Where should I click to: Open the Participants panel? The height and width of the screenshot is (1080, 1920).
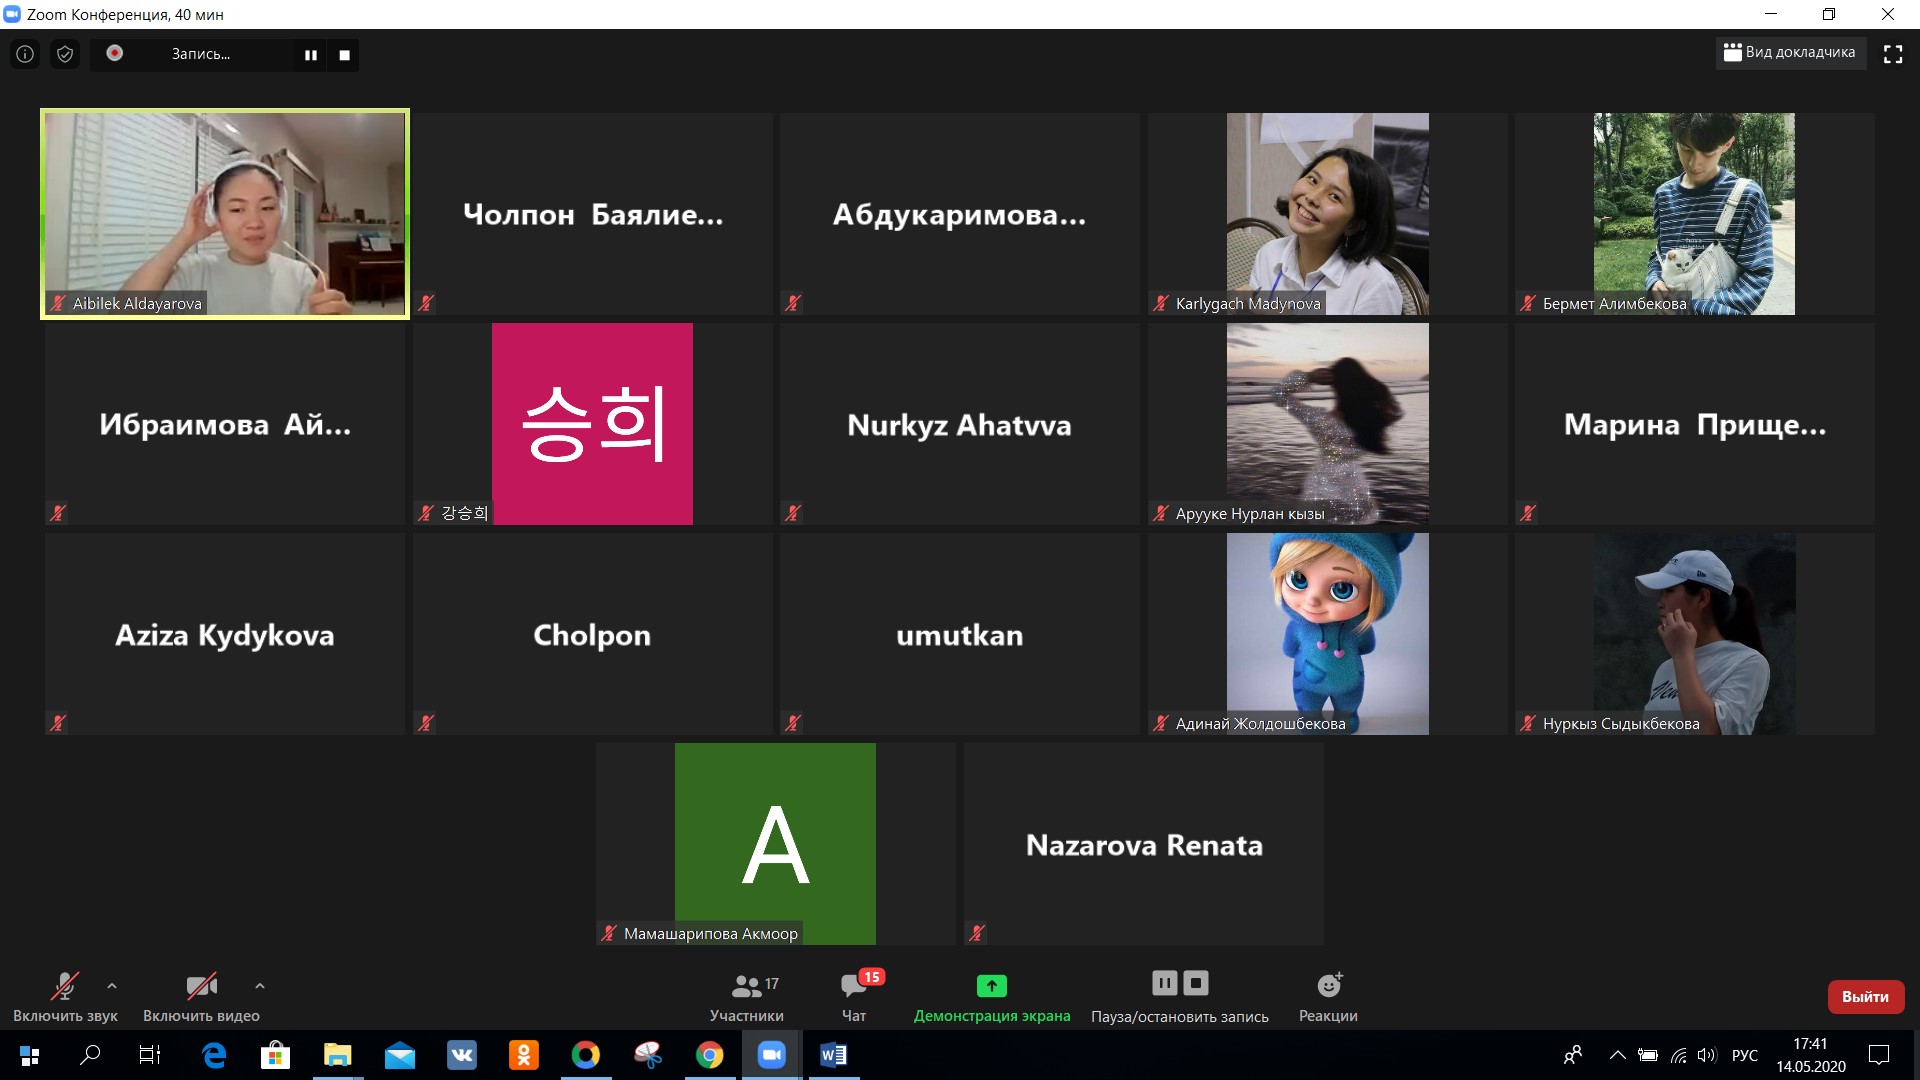point(747,997)
